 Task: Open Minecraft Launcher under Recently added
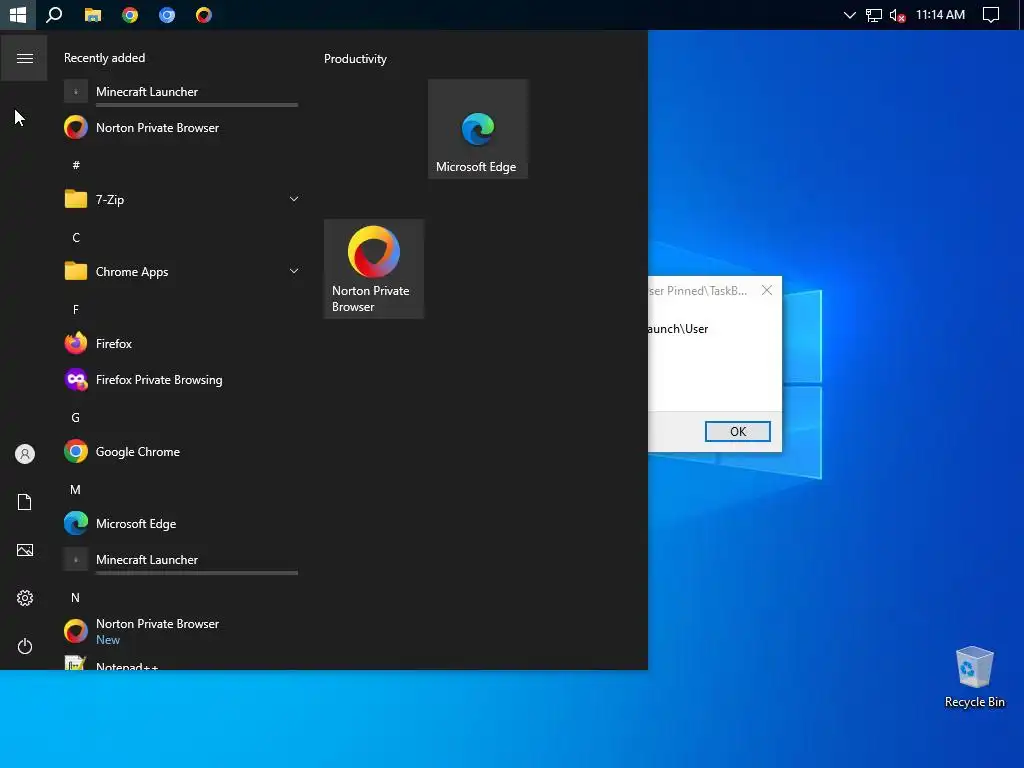click(182, 92)
